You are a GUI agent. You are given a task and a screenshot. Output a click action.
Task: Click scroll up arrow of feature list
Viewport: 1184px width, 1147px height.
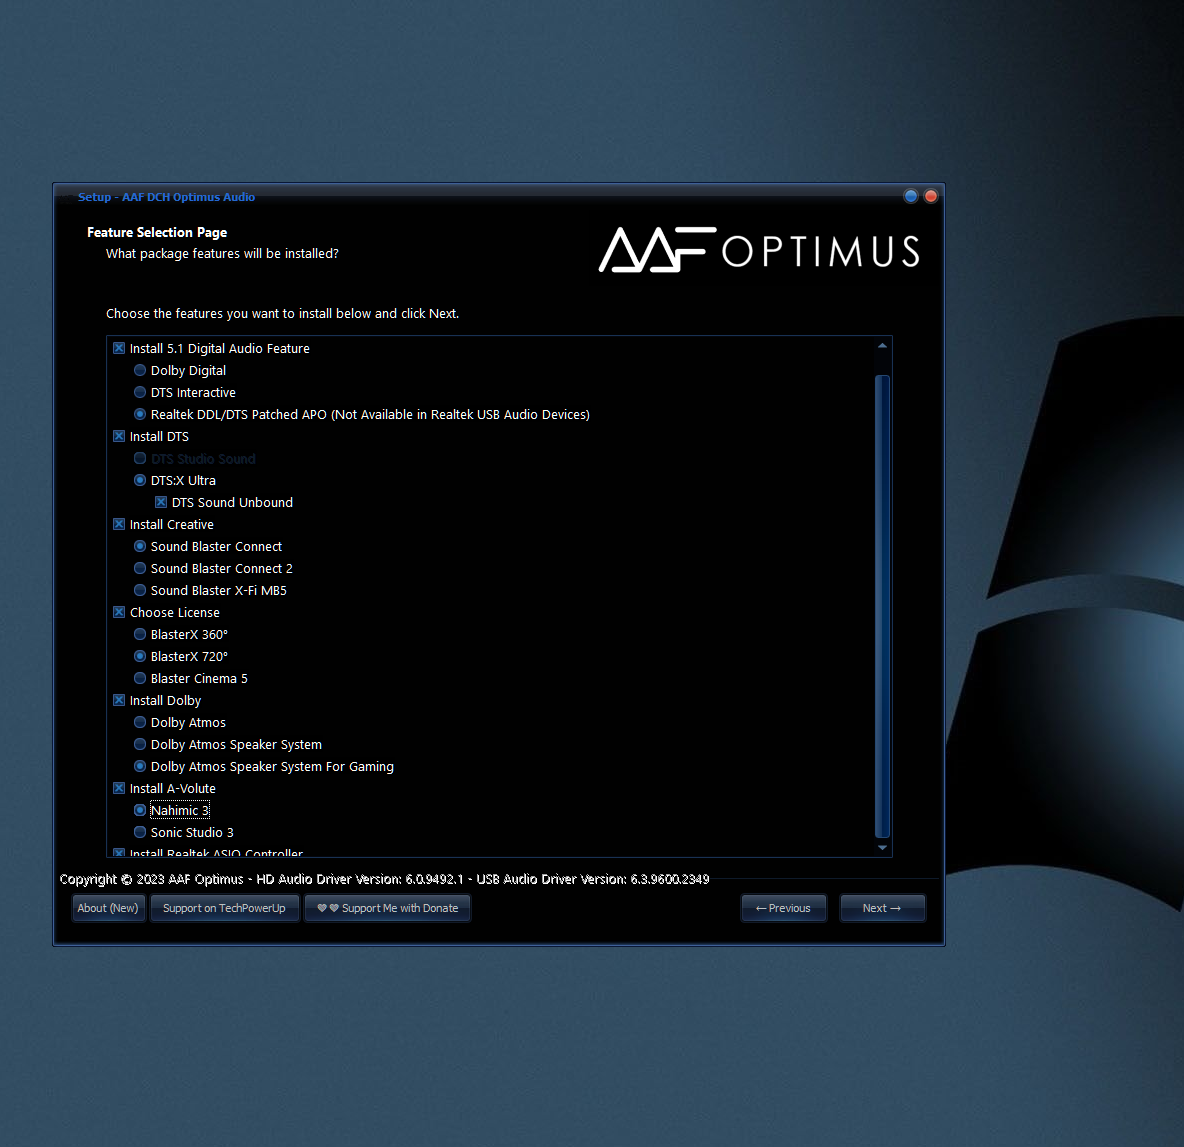point(882,346)
